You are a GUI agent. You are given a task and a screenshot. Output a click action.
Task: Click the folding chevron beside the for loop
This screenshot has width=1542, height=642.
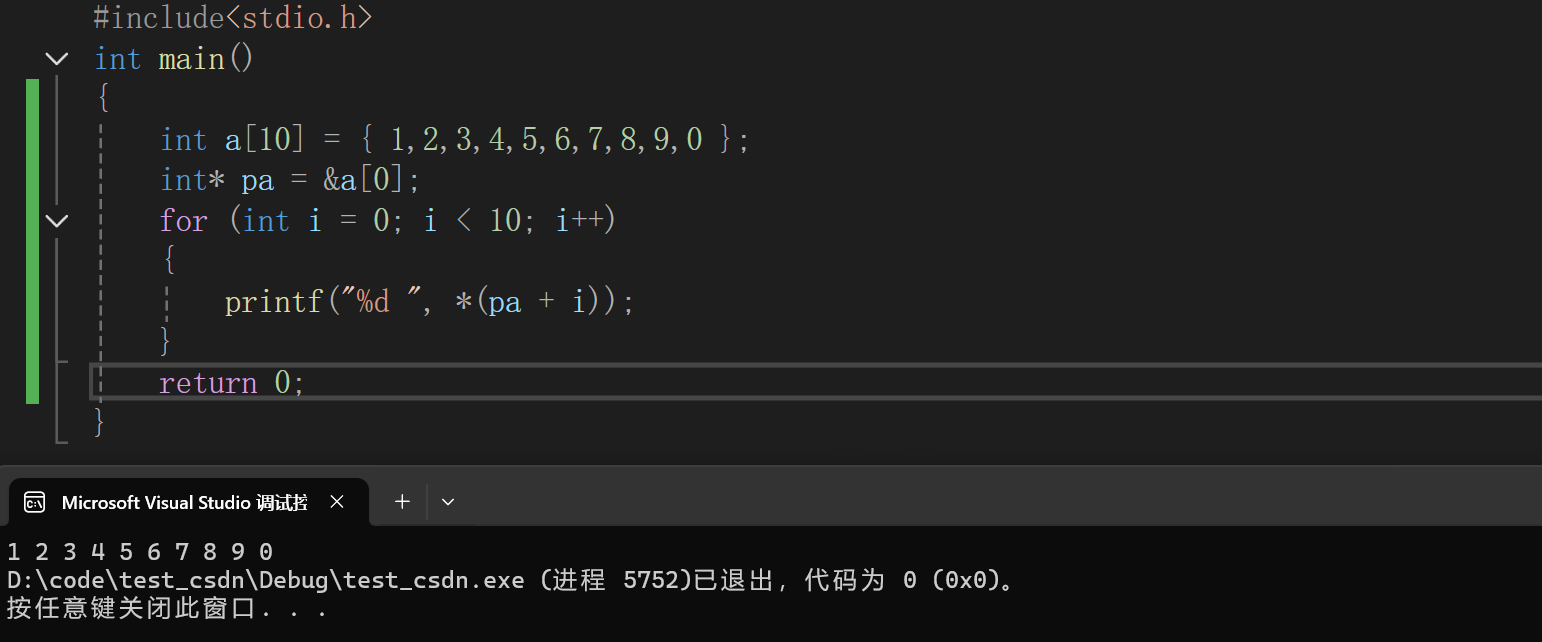(56, 220)
